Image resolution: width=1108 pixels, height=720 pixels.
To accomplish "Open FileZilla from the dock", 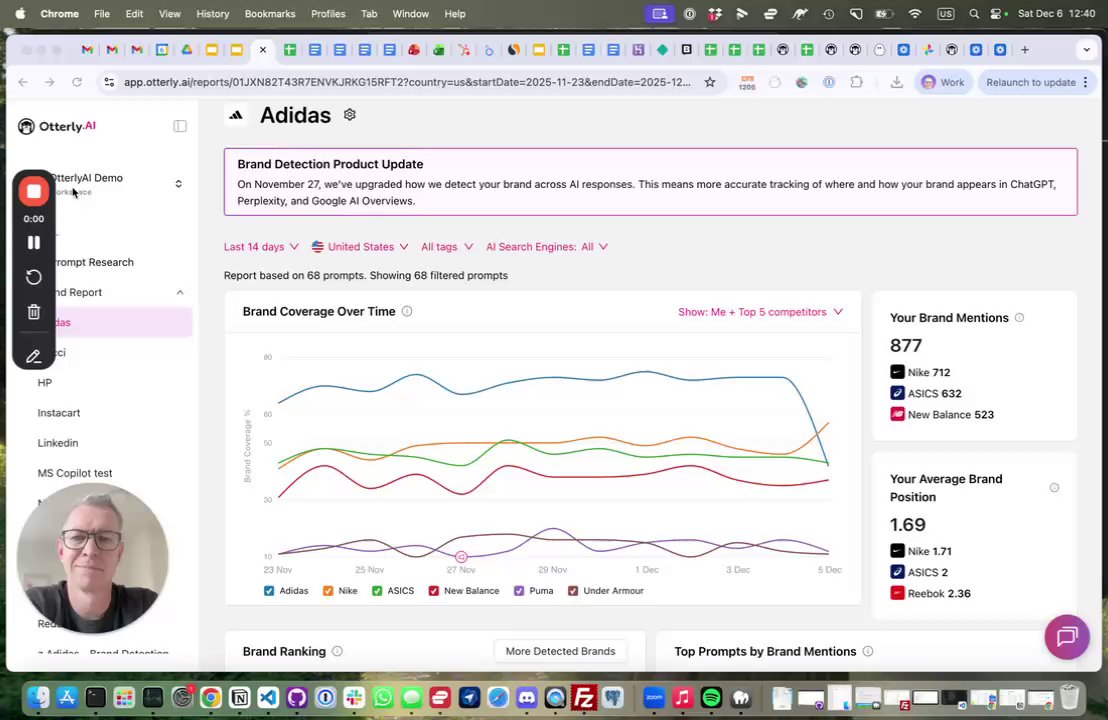I will [584, 698].
